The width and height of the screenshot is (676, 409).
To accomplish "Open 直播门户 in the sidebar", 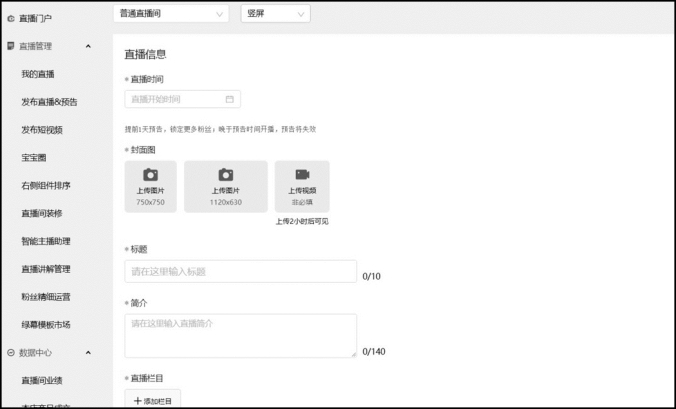I will pos(35,19).
